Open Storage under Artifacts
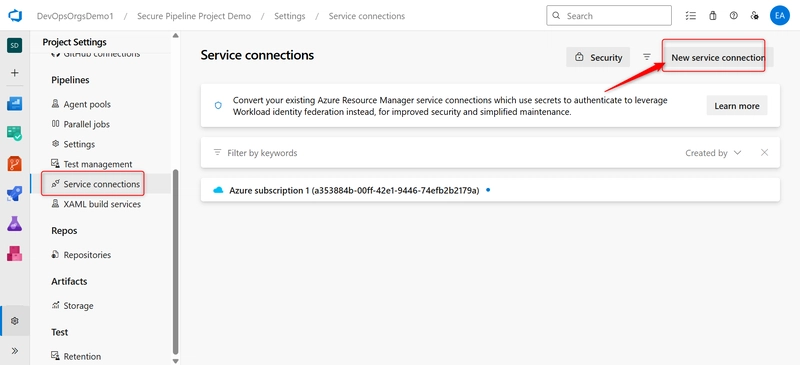800x365 pixels. tap(78, 305)
